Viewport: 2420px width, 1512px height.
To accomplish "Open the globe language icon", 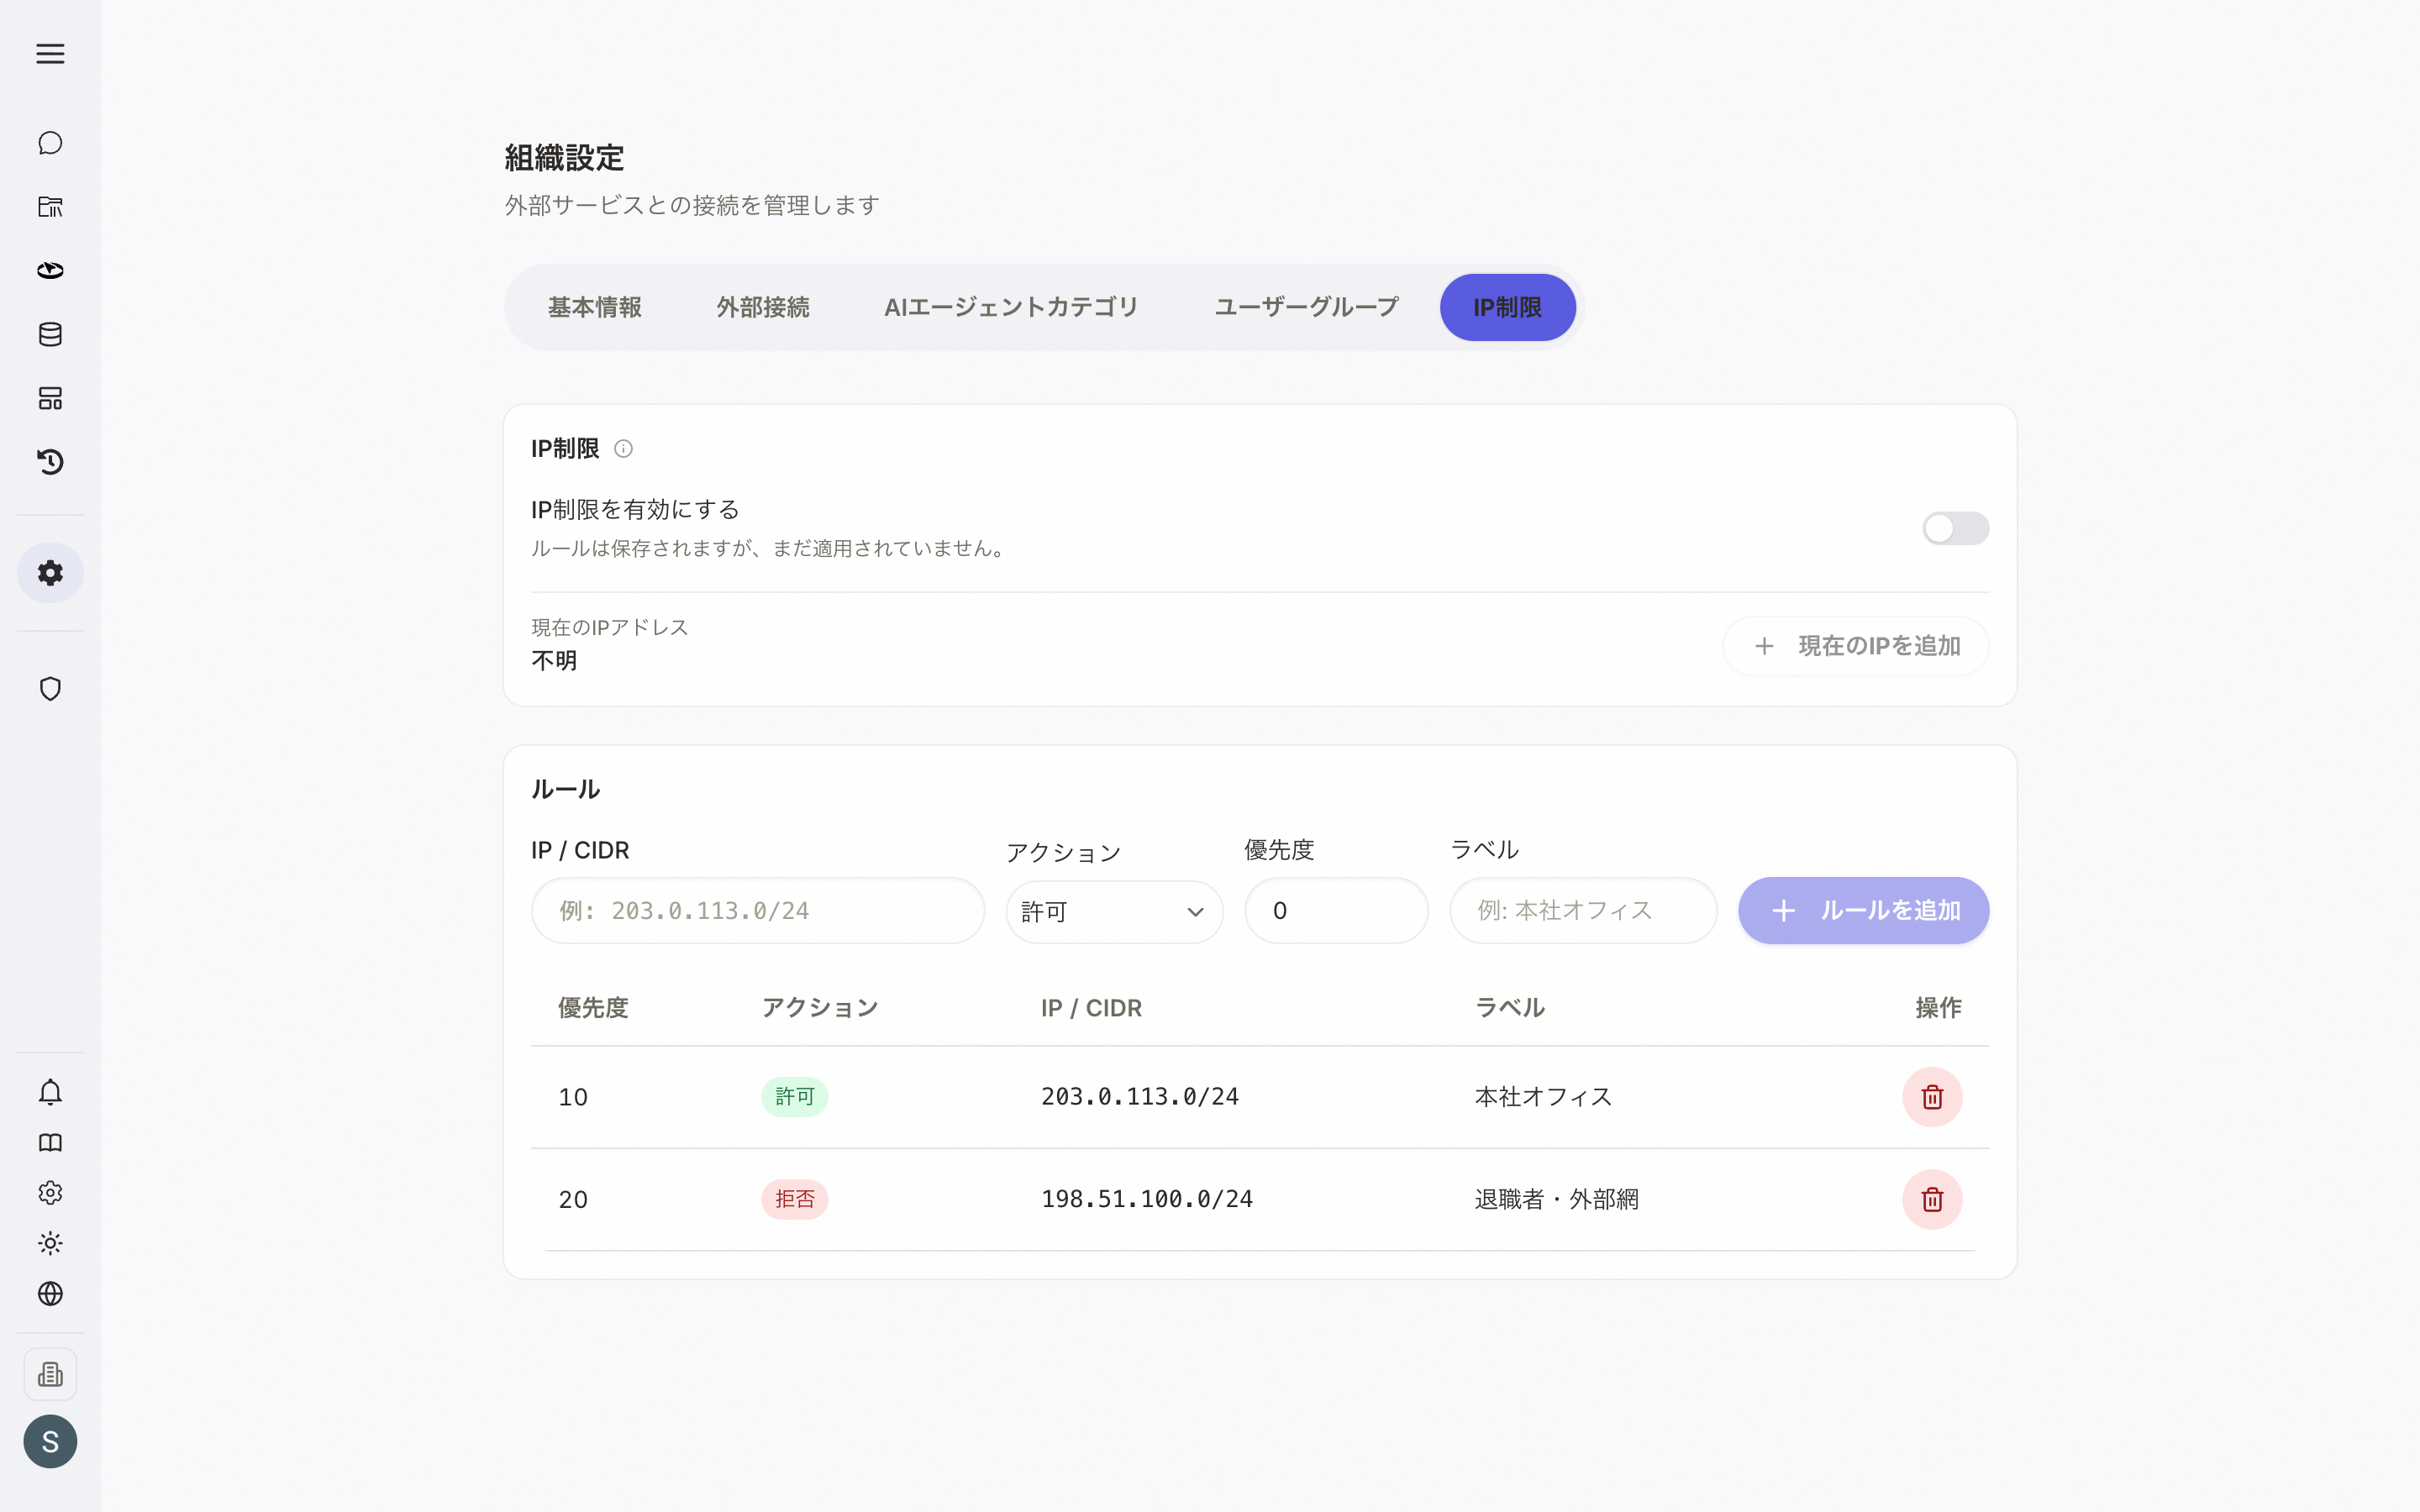I will pos(50,1294).
